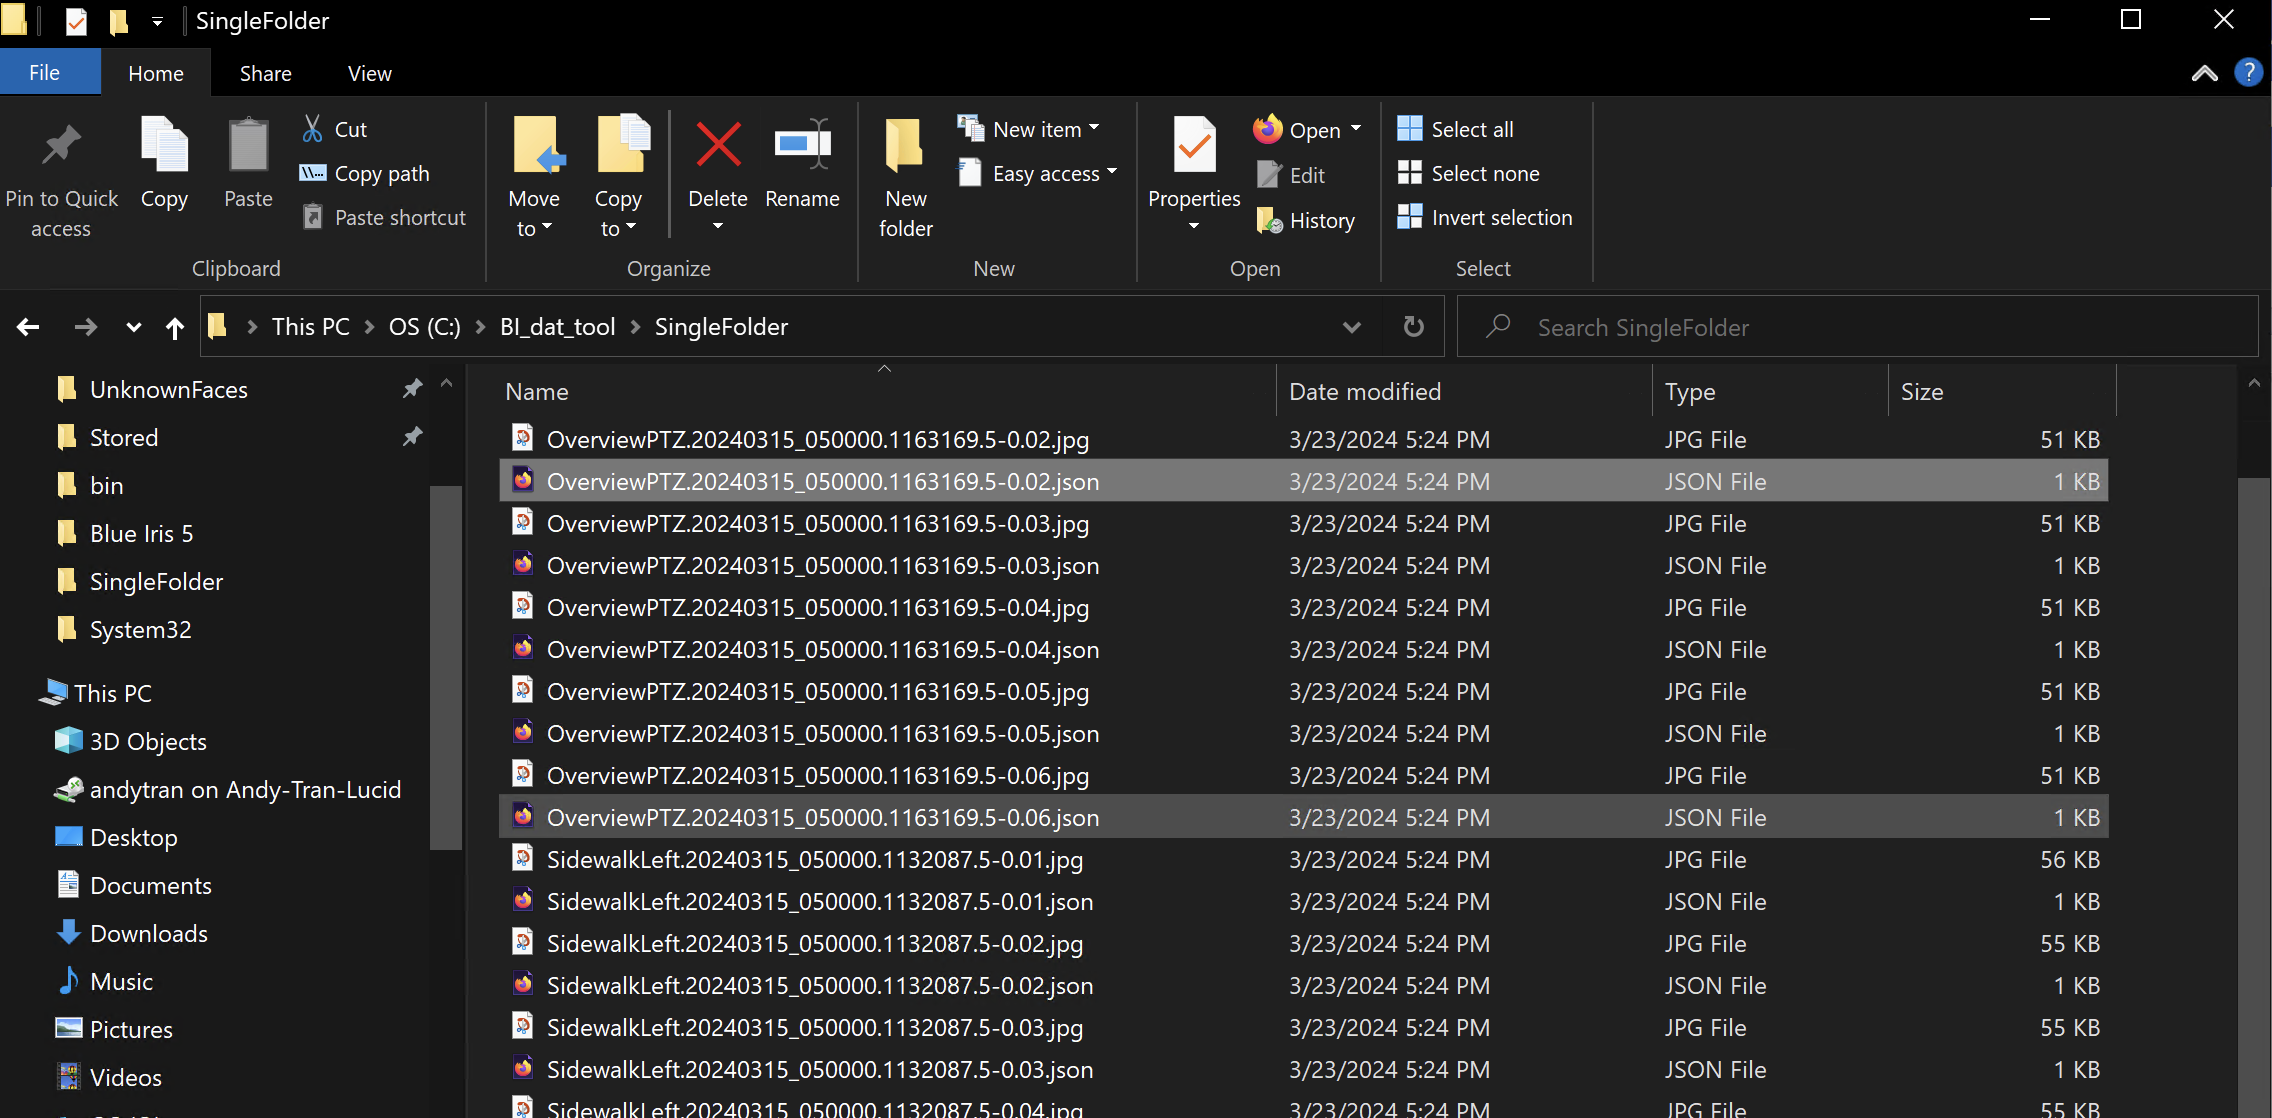This screenshot has width=2272, height=1118.
Task: Open the Share ribbon tab
Action: (265, 73)
